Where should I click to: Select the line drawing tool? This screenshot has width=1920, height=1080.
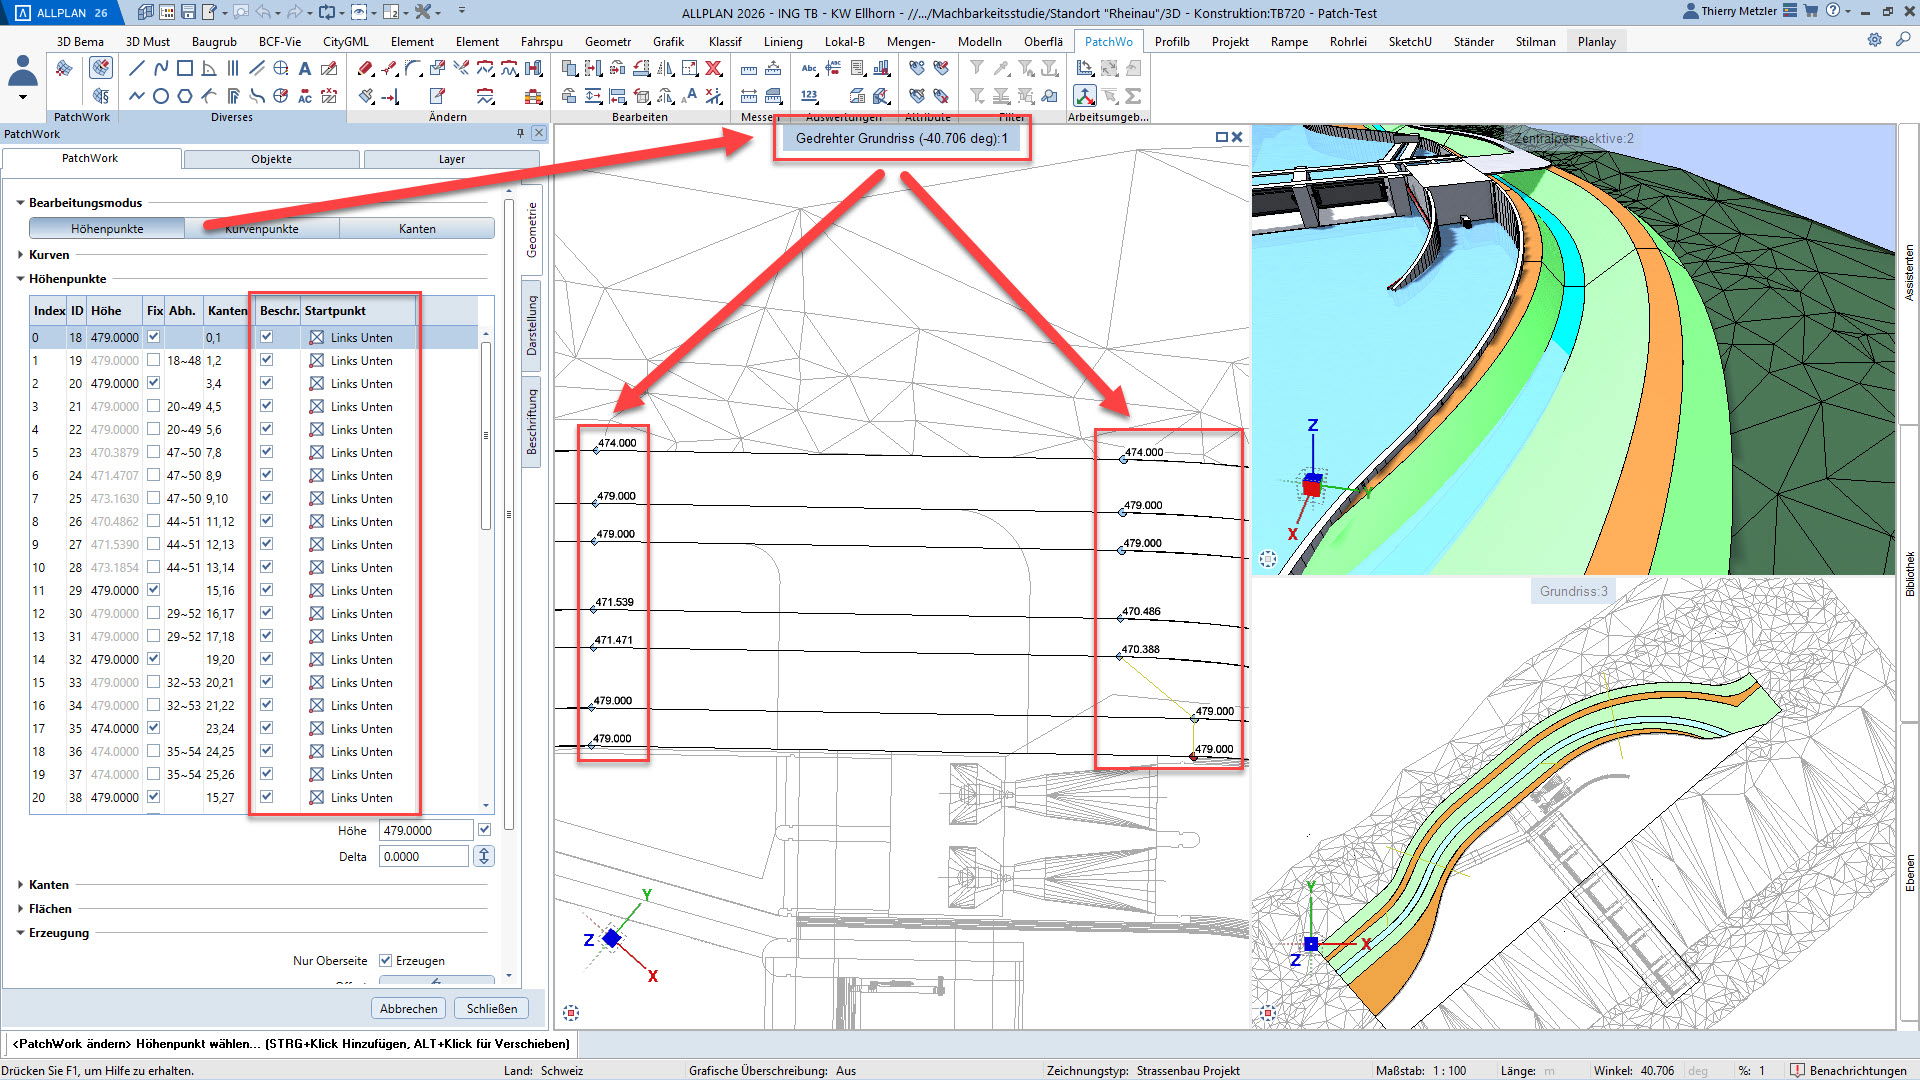pos(137,69)
